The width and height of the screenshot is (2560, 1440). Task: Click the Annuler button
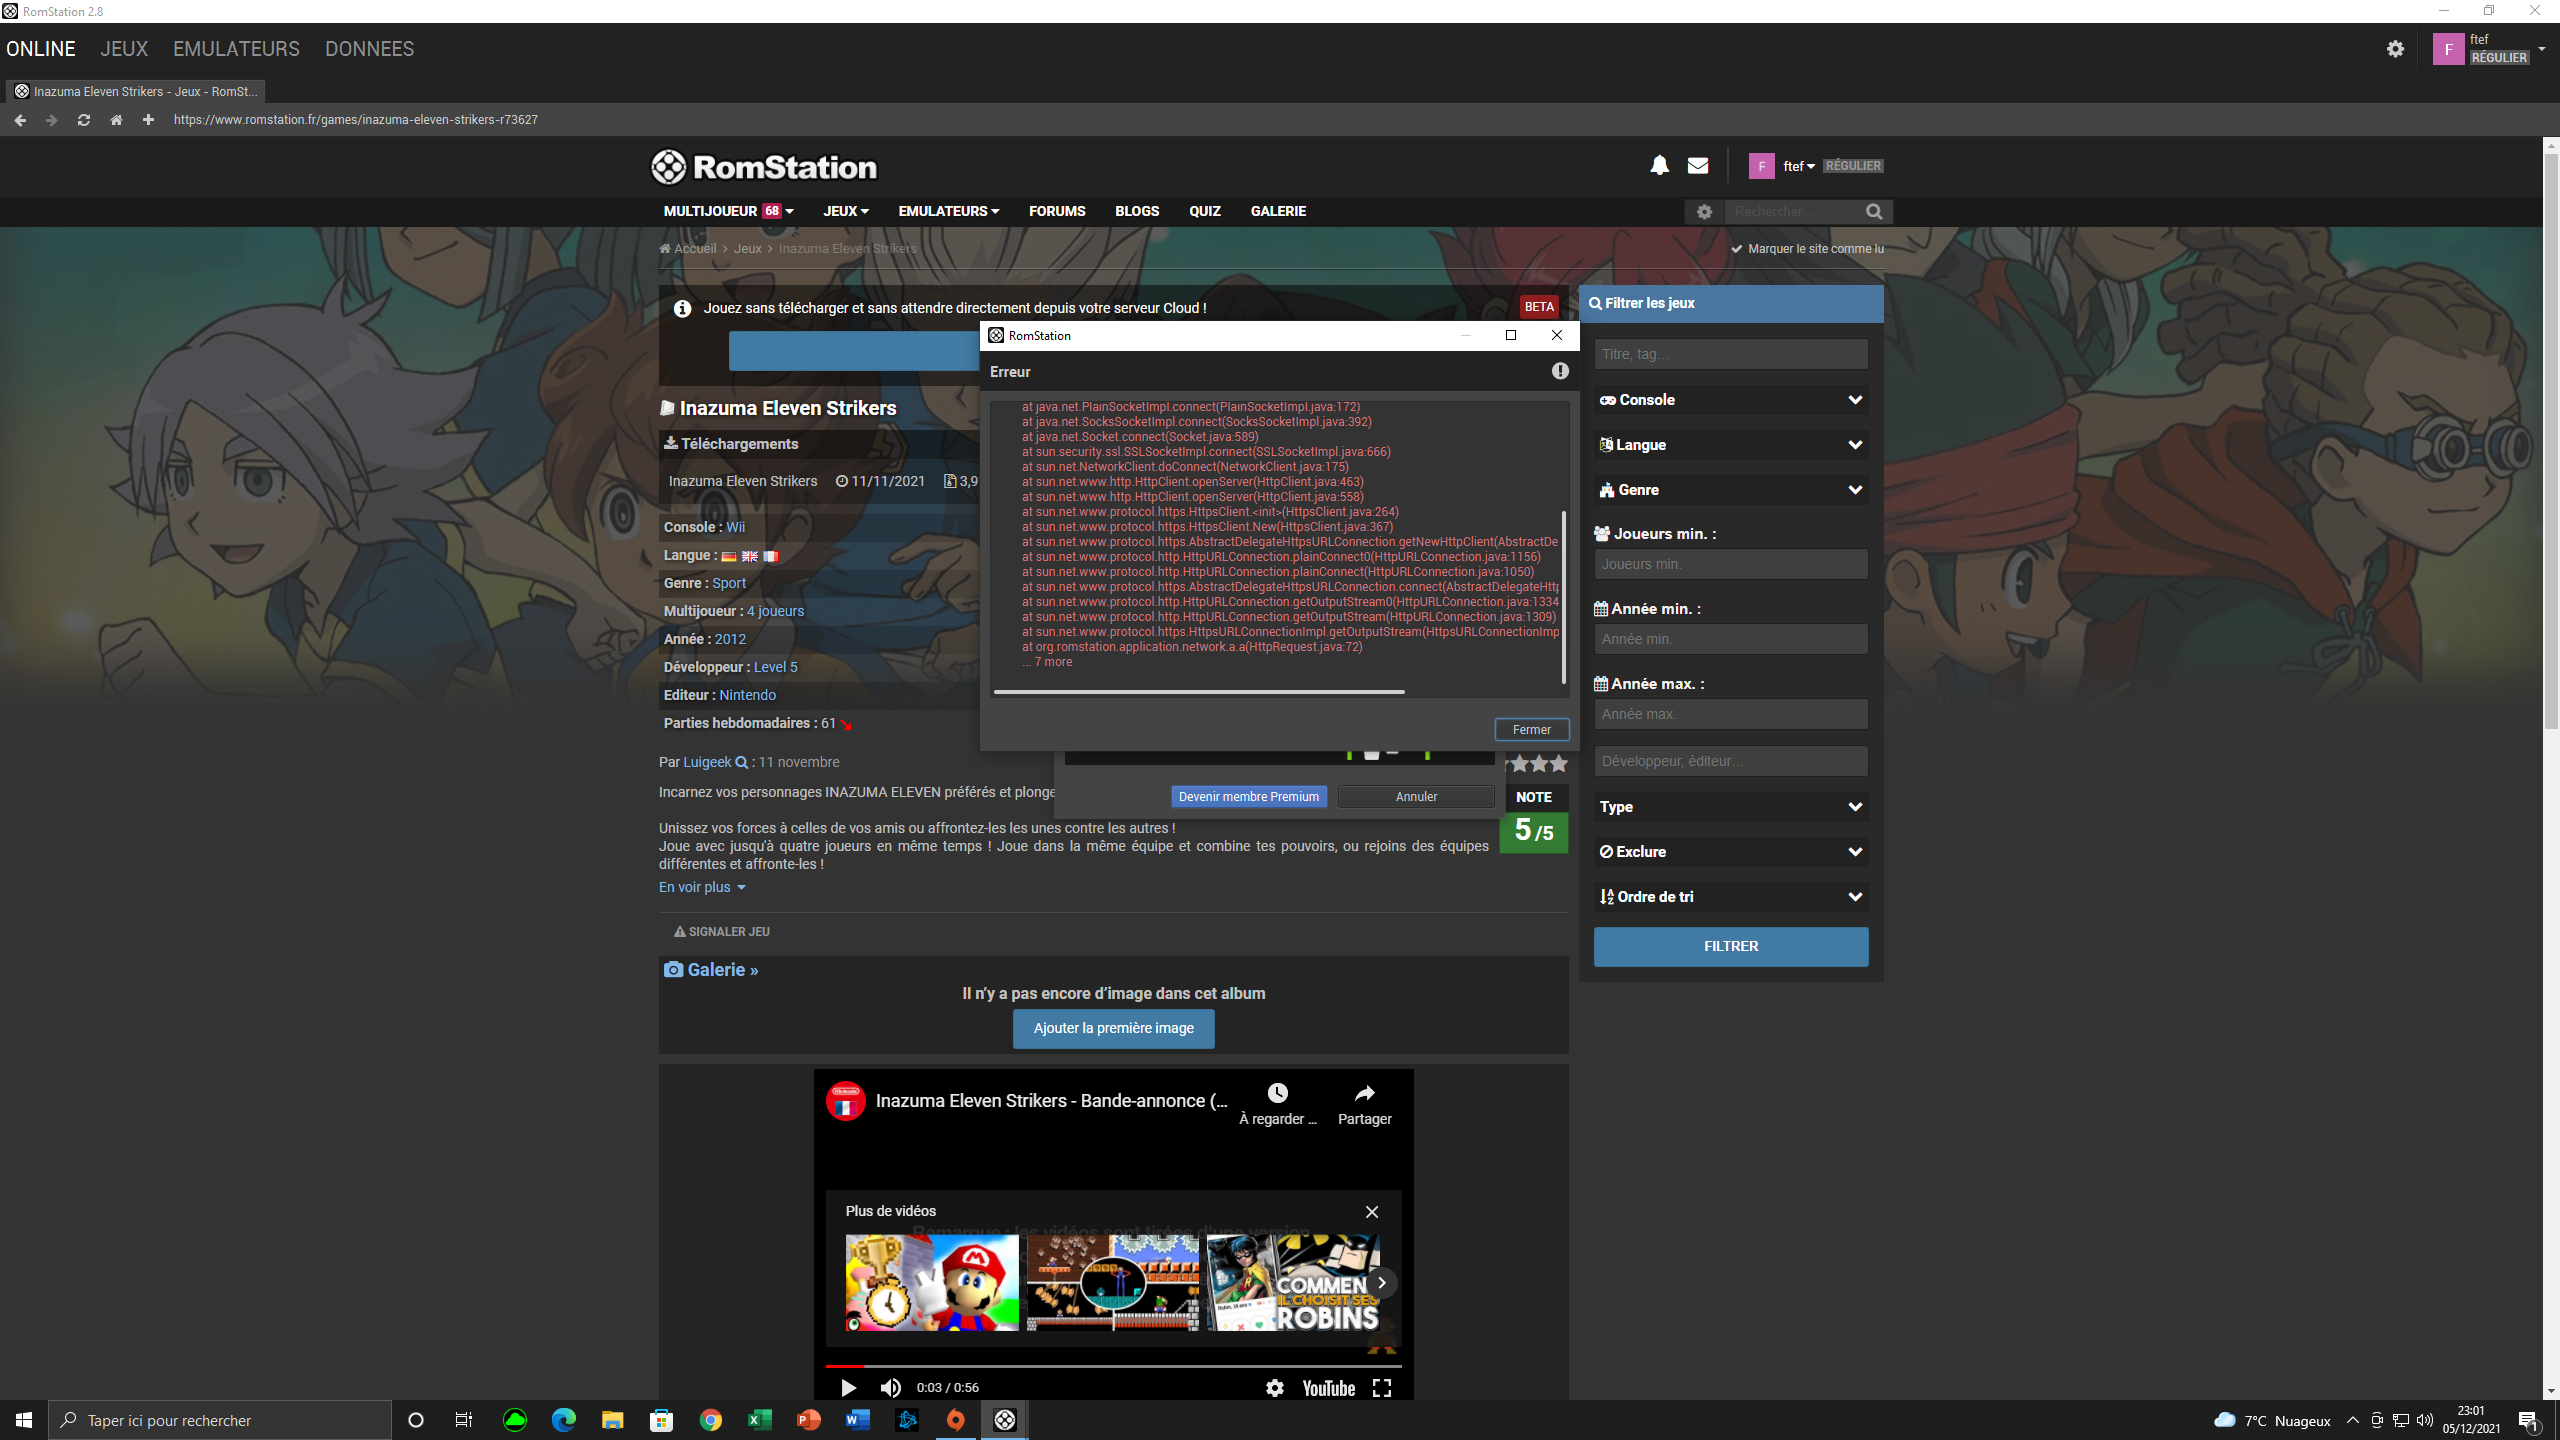tap(1416, 797)
